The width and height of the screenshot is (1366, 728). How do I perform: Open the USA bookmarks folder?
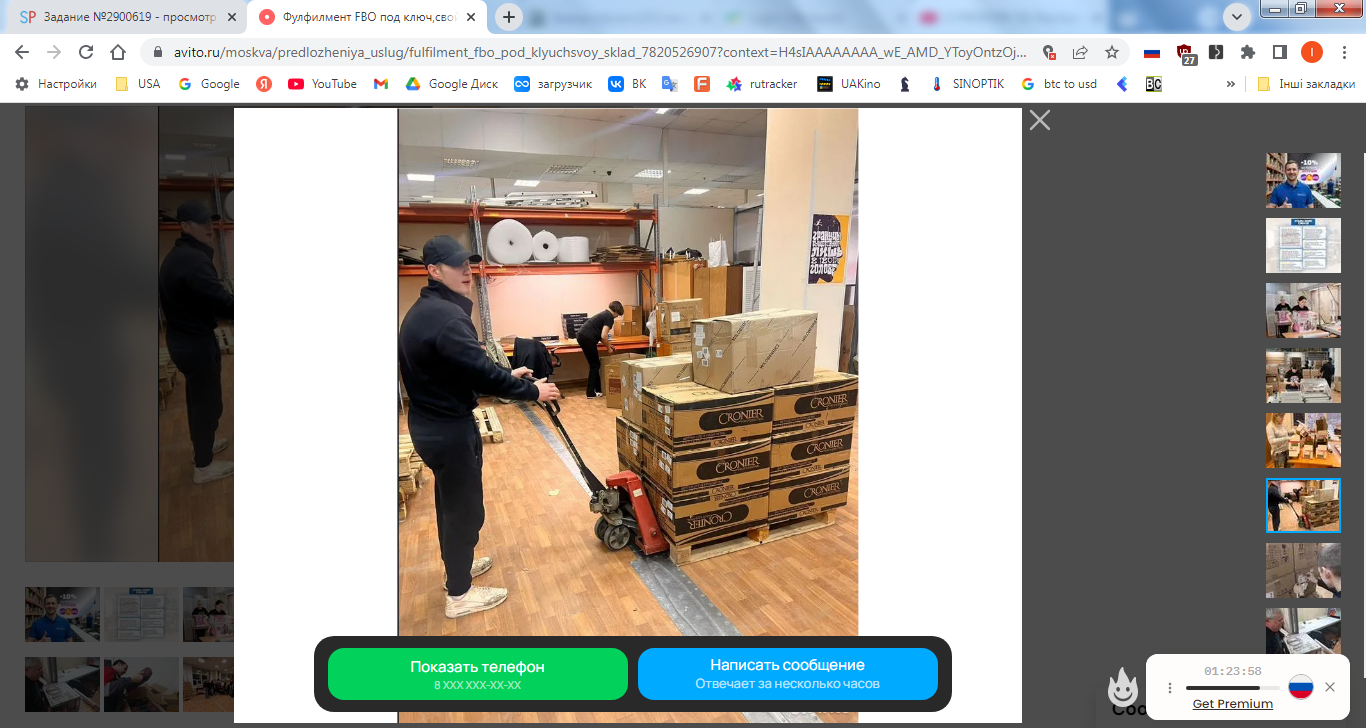point(138,84)
